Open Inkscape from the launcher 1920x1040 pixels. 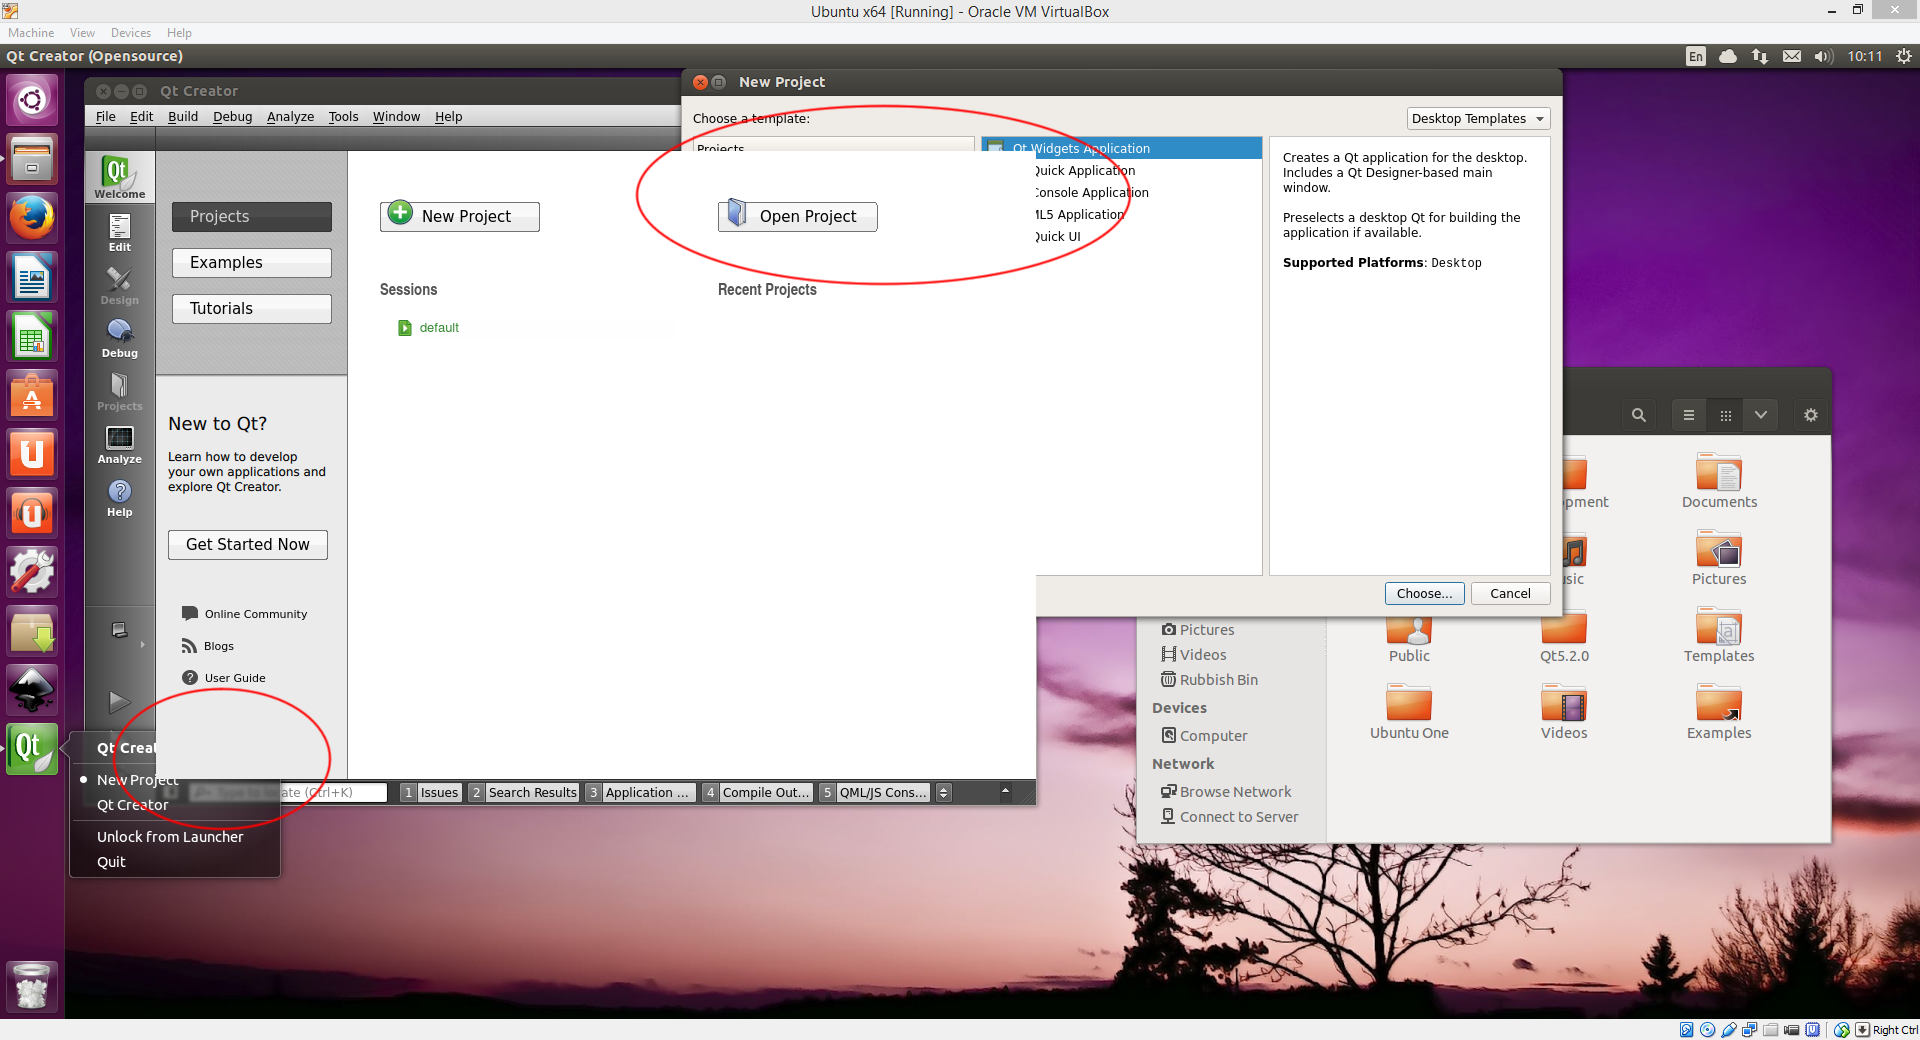[x=32, y=690]
